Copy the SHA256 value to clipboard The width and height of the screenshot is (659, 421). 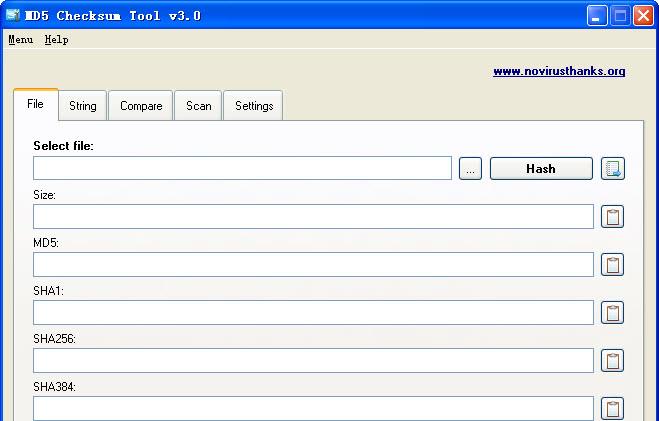click(612, 360)
